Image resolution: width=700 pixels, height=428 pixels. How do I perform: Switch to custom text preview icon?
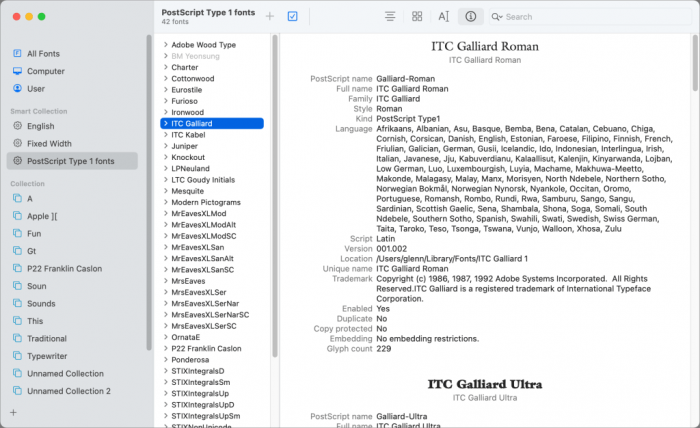(443, 17)
